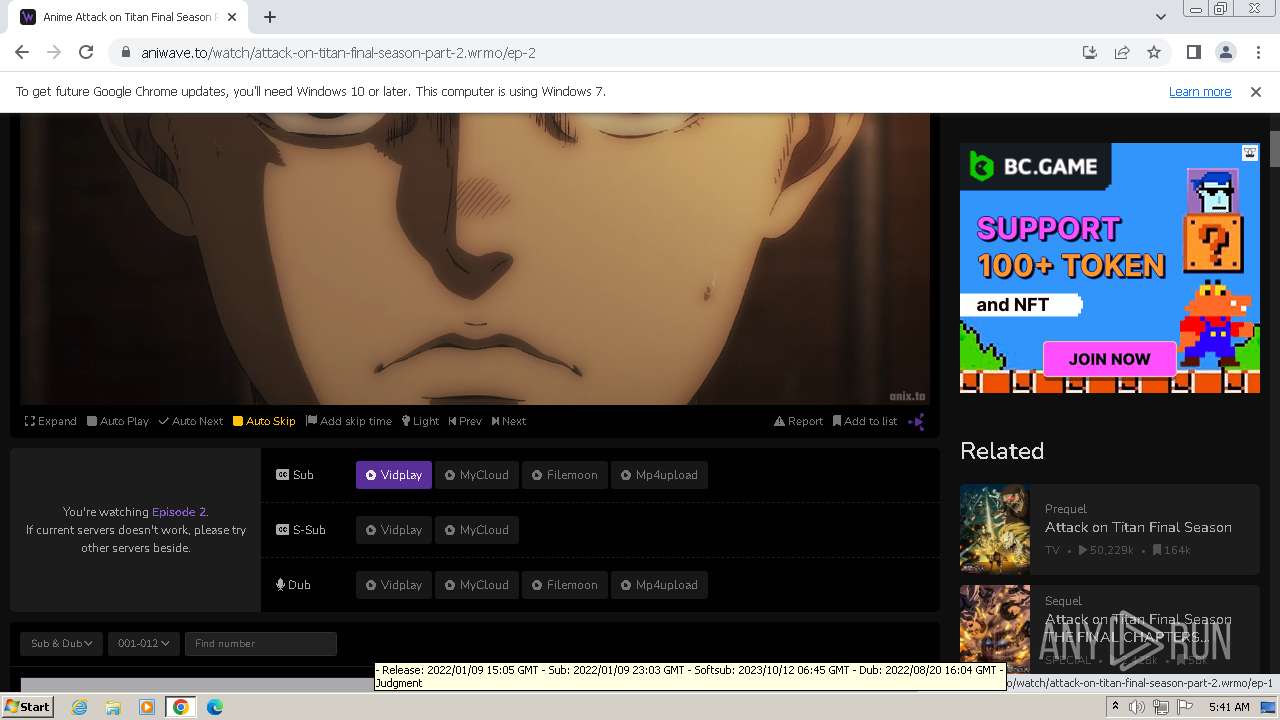Viewport: 1280px width, 720px height.
Task: Select the Sub Vidplay server
Action: (394, 475)
